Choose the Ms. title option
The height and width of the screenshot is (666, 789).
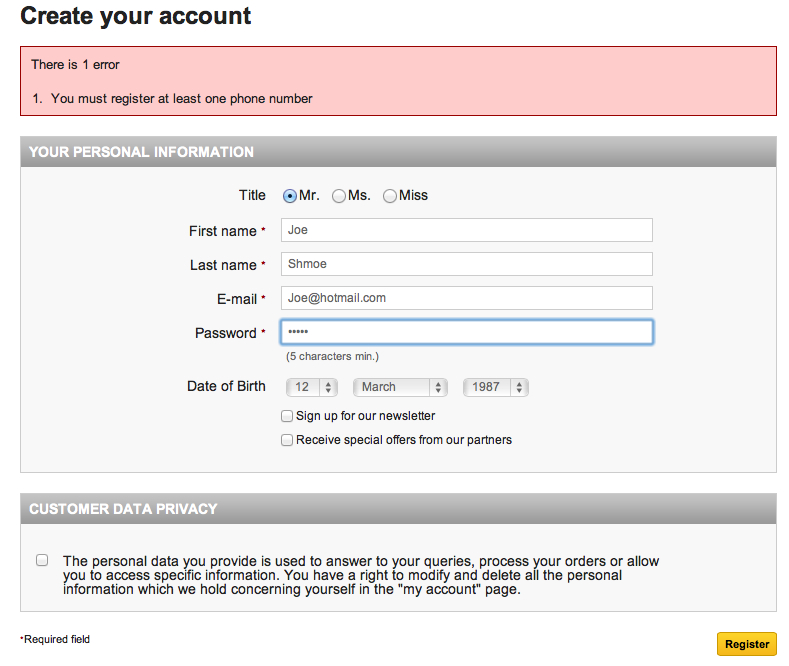(339, 196)
